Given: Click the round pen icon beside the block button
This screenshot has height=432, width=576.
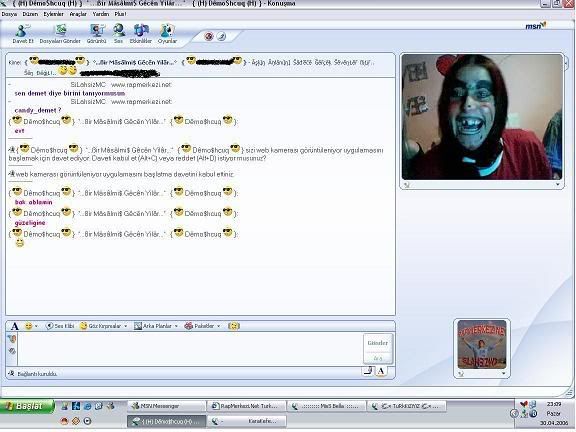Looking at the screenshot, I should pos(221,36).
